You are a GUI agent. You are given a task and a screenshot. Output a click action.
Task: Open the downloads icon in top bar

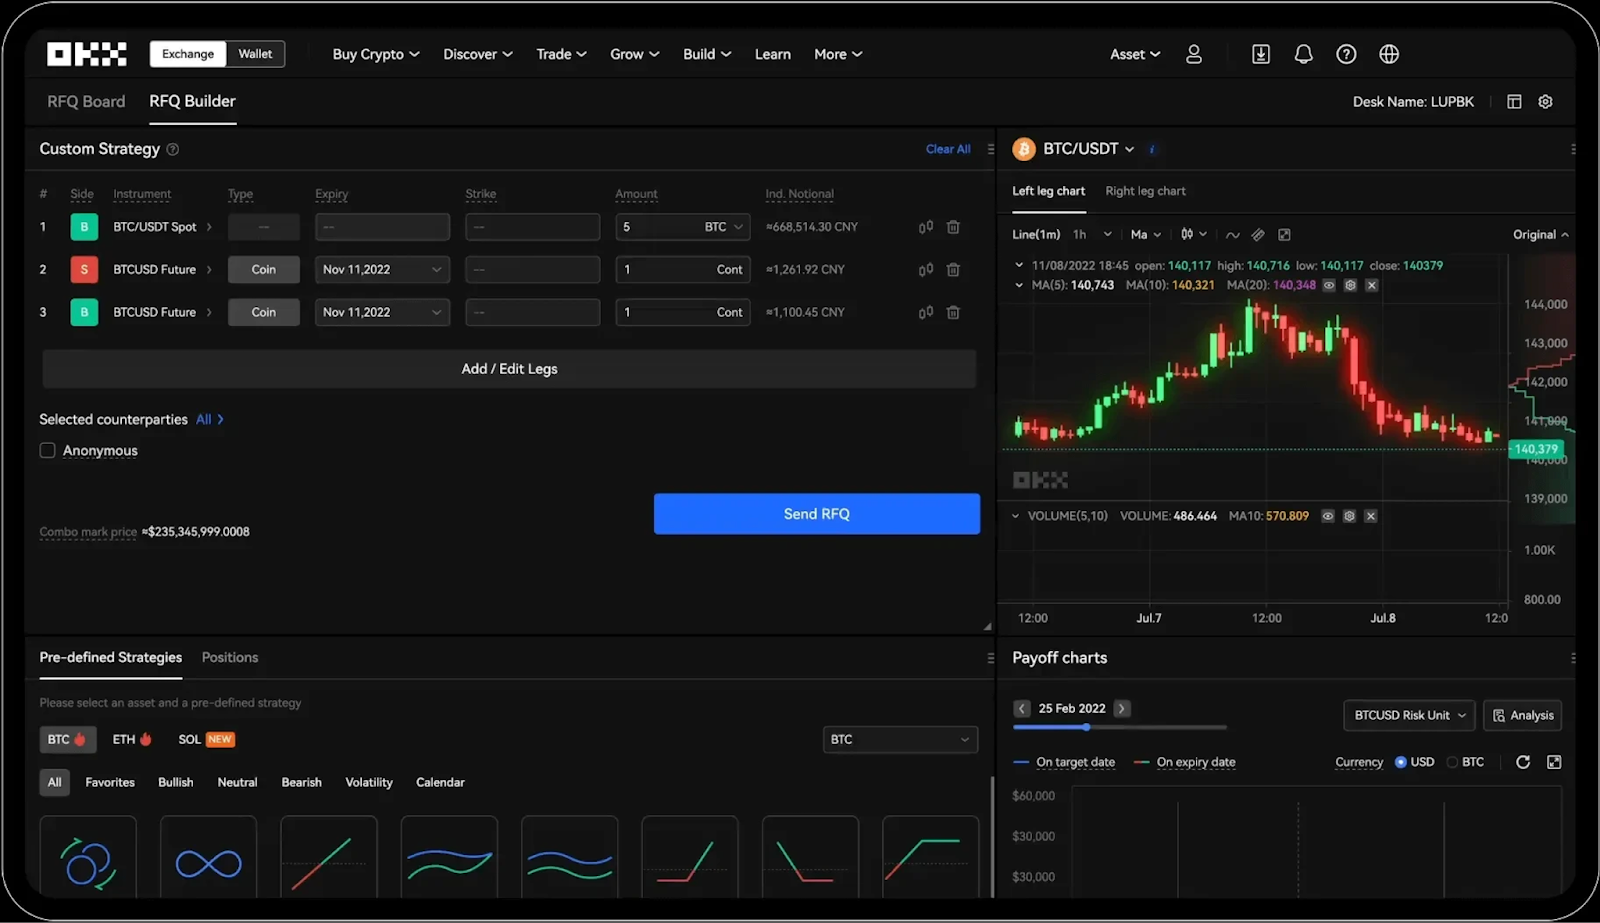tap(1259, 54)
